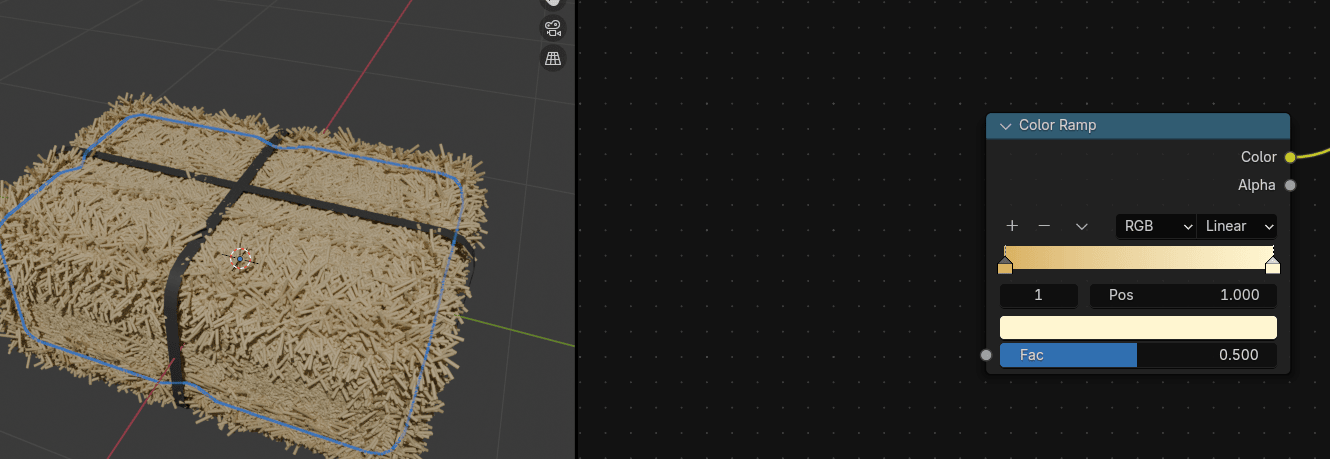Click the 3D cursor in the viewport

[x=240, y=259]
